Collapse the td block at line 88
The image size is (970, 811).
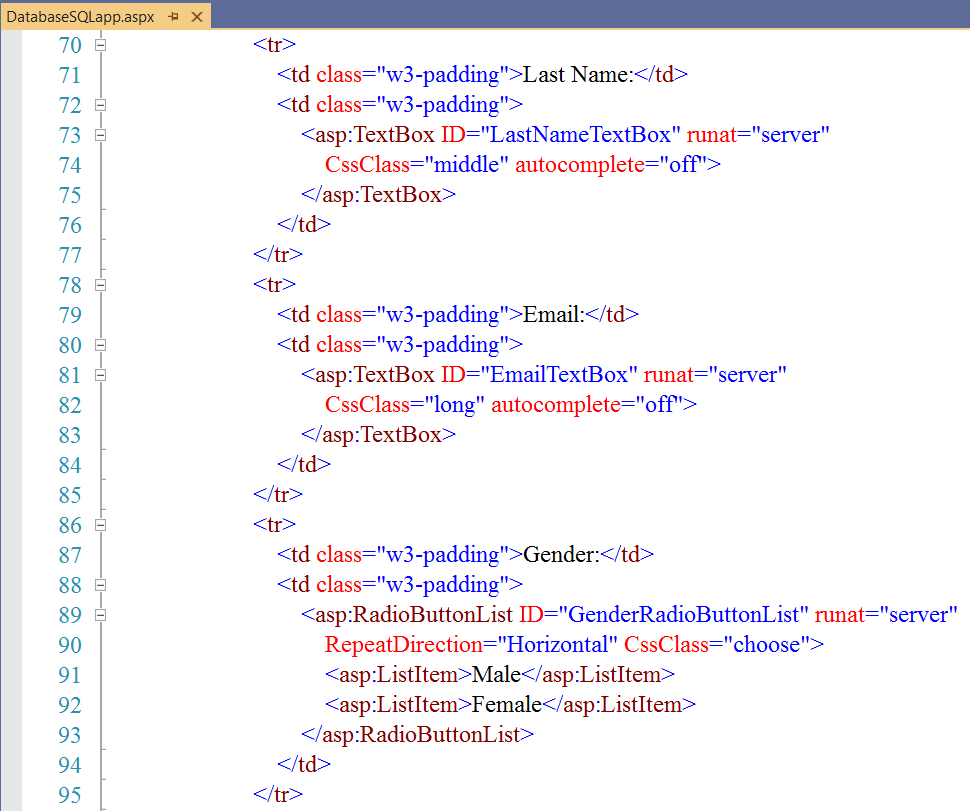click(99, 585)
